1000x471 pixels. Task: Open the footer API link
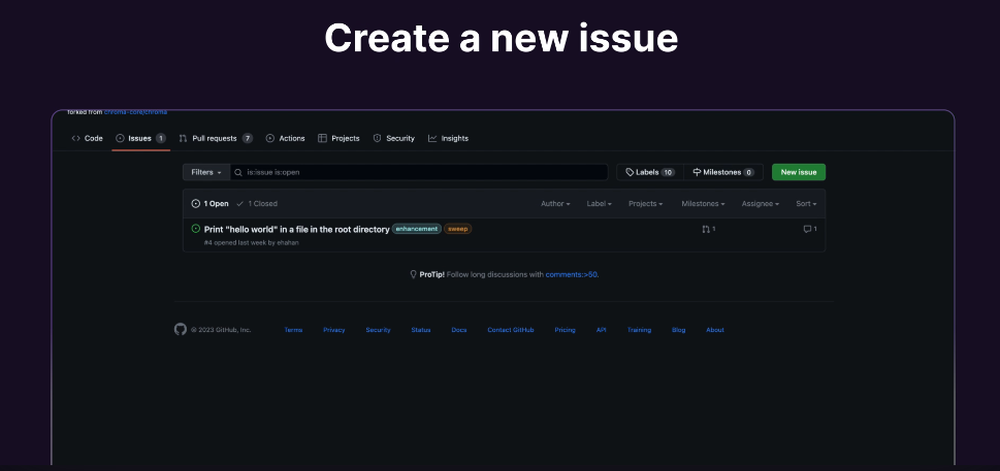click(x=601, y=330)
